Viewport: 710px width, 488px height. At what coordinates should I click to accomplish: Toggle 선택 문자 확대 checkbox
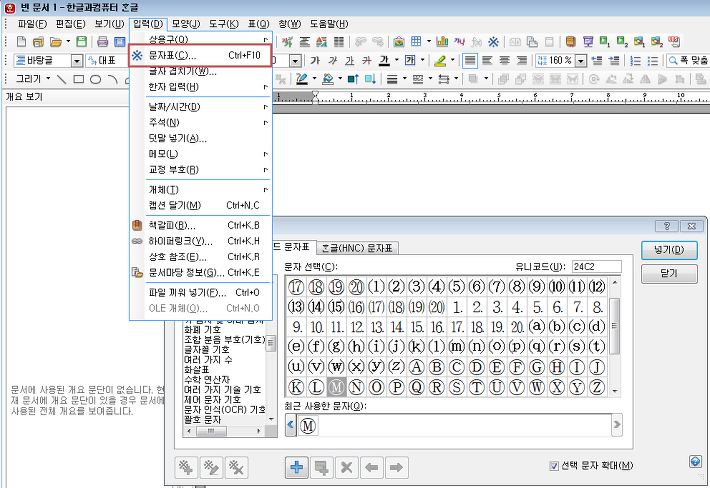click(x=554, y=466)
